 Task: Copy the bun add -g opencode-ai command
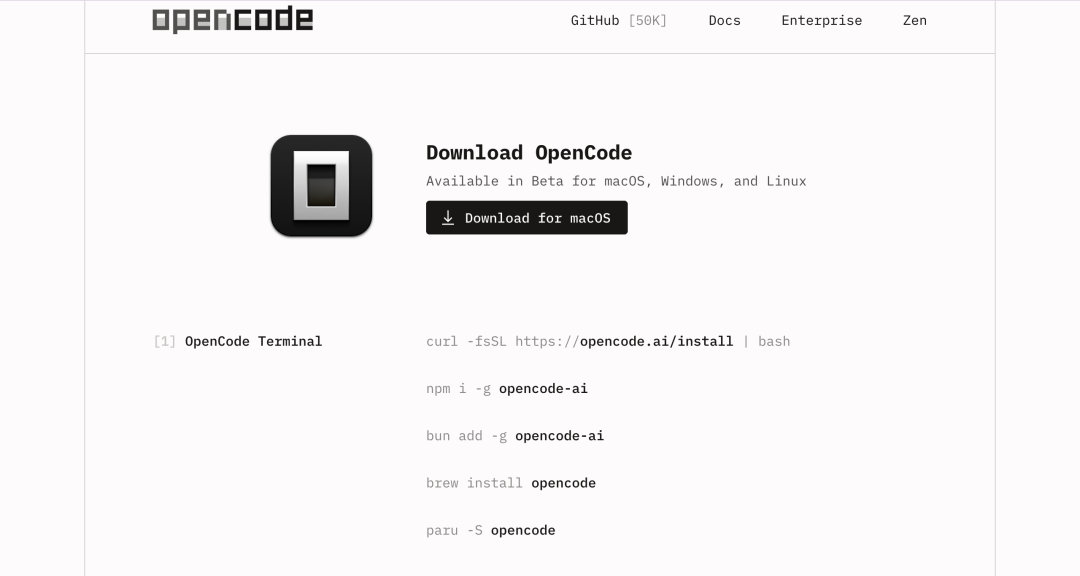(515, 436)
